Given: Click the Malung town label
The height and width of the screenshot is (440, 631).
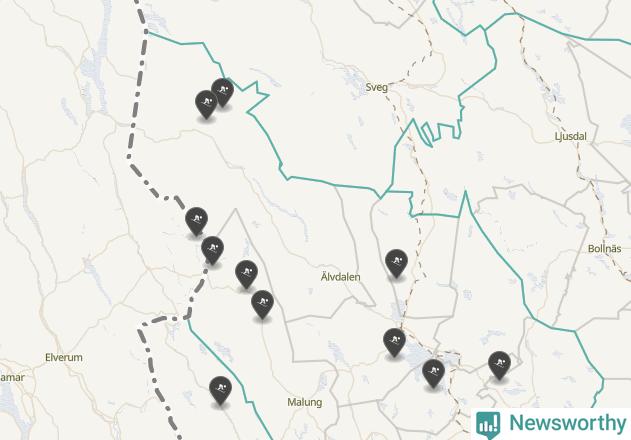Looking at the screenshot, I should [305, 402].
